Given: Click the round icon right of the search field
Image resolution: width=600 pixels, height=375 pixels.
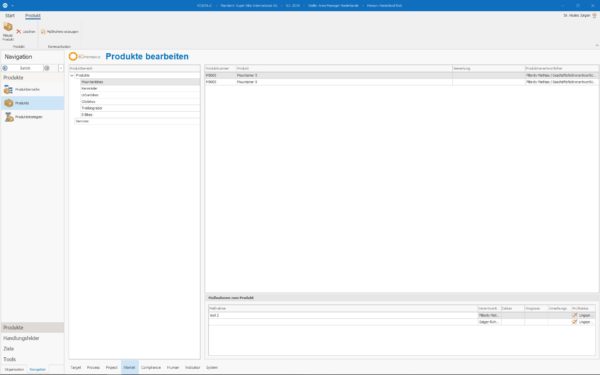Looking at the screenshot, I should pyautogui.click(x=47, y=68).
